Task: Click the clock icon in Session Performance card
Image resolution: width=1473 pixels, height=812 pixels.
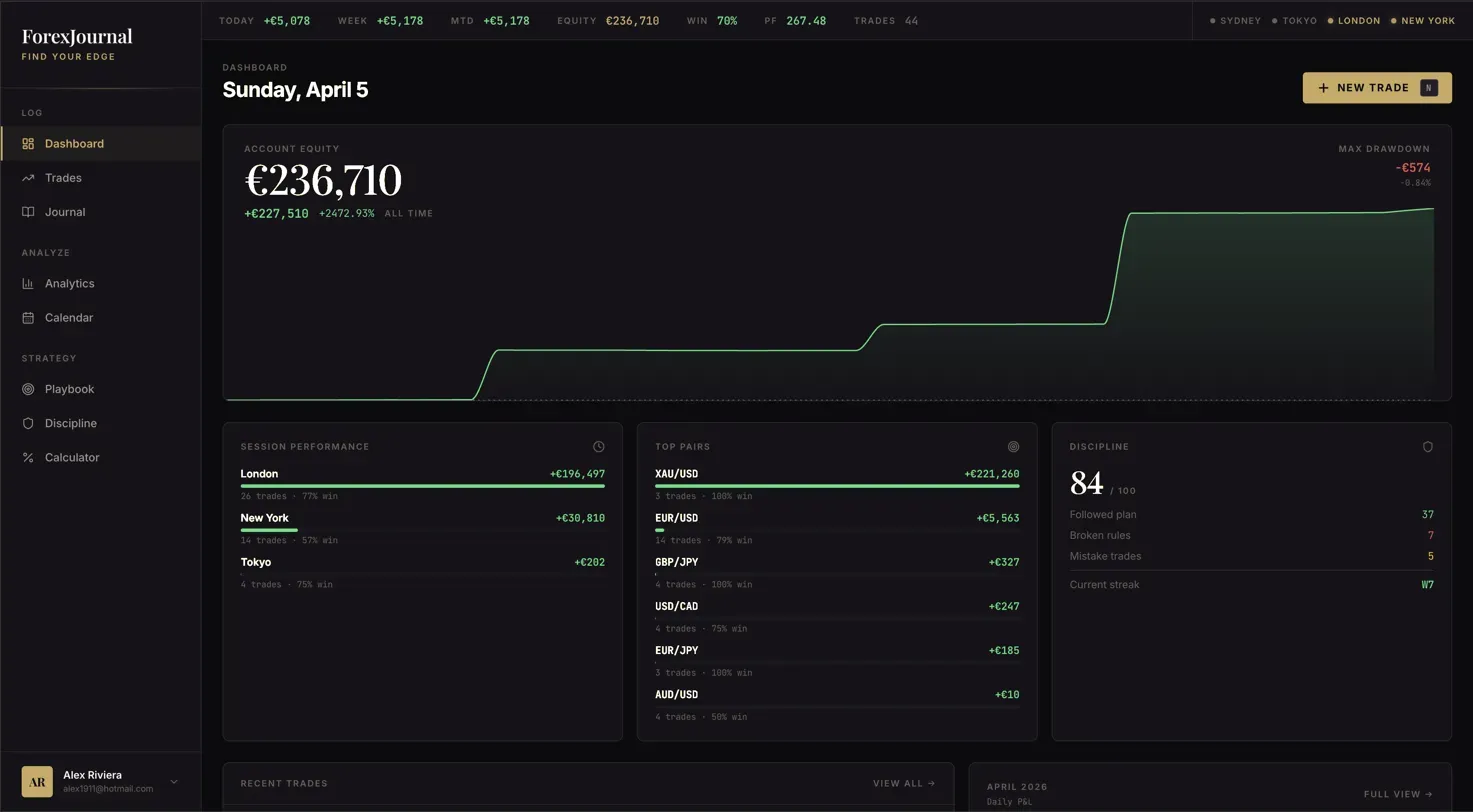Action: tap(599, 447)
